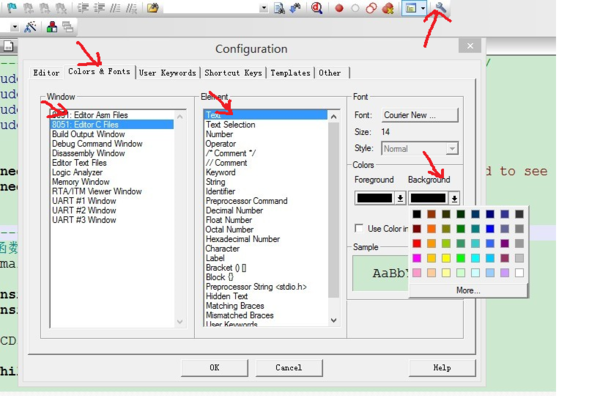
Task: Open More... colors in the palette
Action: [x=468, y=290]
